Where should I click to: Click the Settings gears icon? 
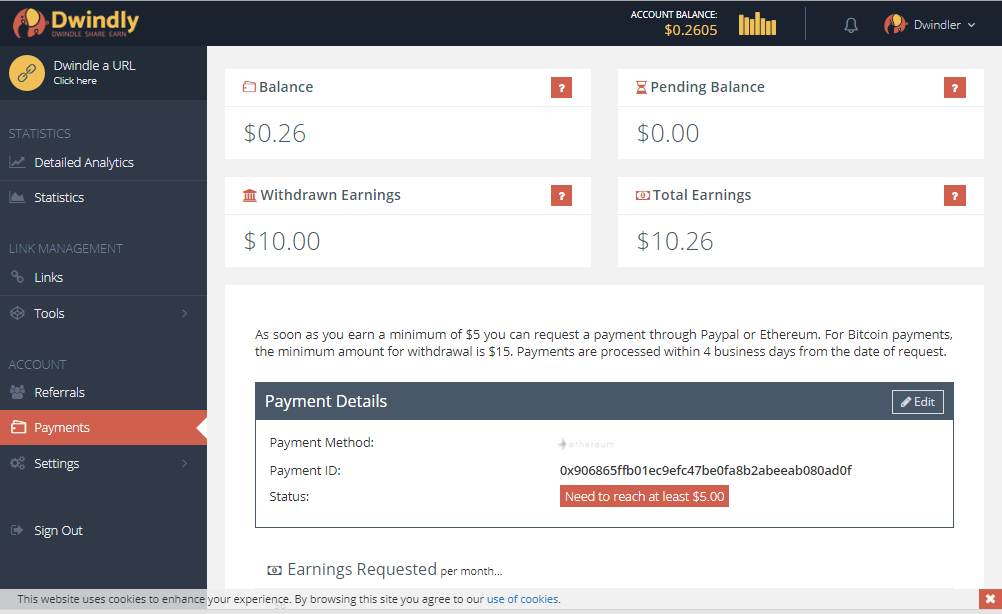click(x=17, y=463)
